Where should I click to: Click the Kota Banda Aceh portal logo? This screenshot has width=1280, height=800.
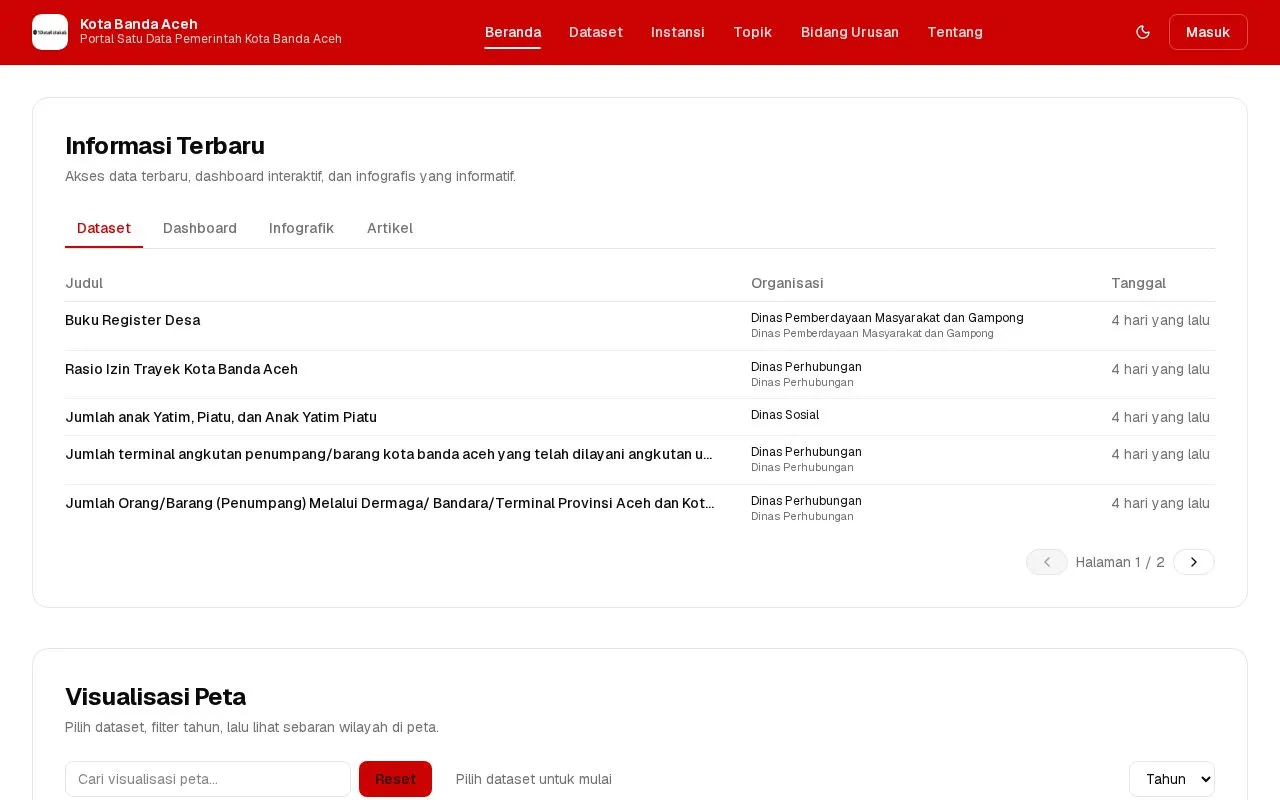click(x=50, y=32)
